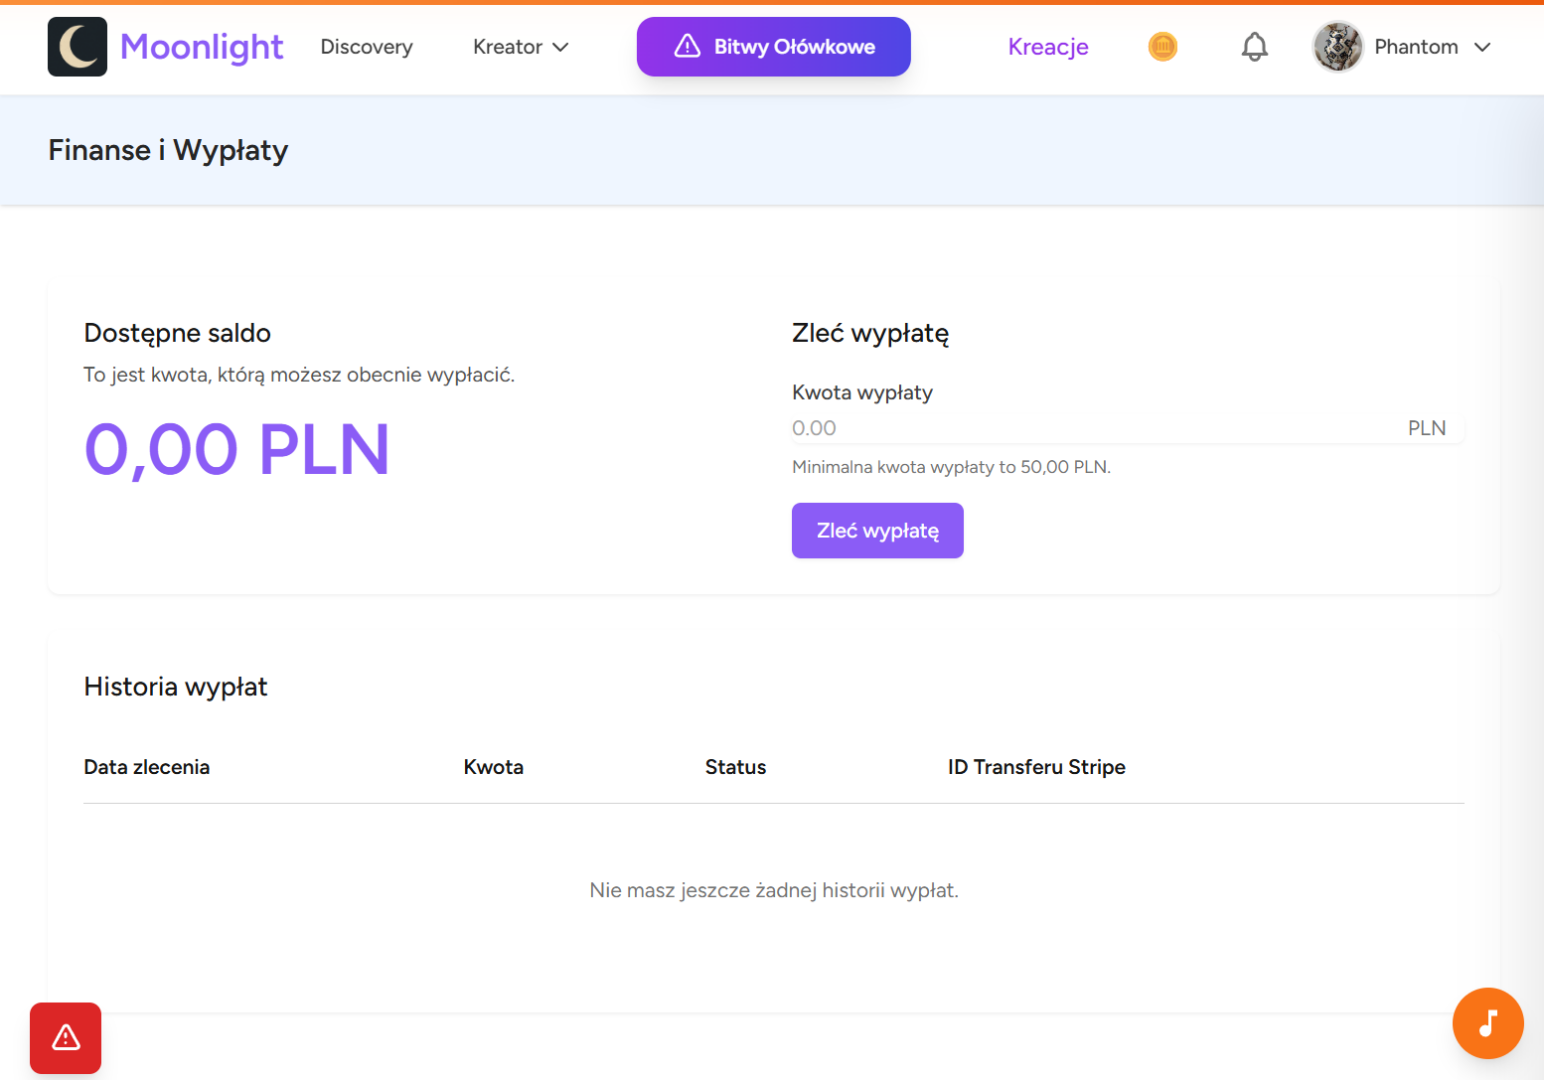Click the ID Transferu Stripe column header
This screenshot has height=1080, width=1544.
click(x=1036, y=767)
